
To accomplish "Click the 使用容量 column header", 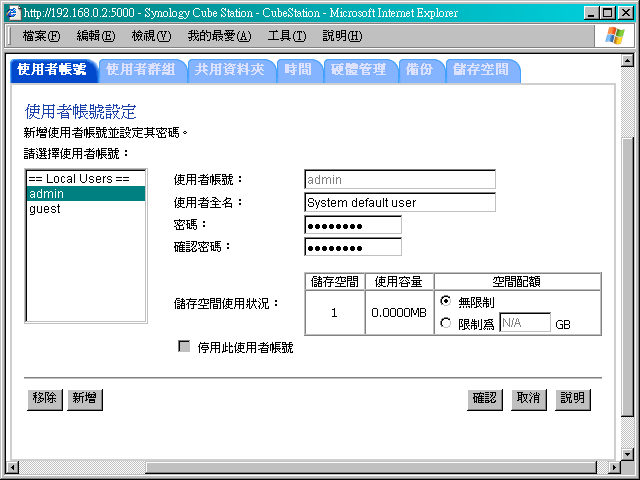I will tap(399, 282).
